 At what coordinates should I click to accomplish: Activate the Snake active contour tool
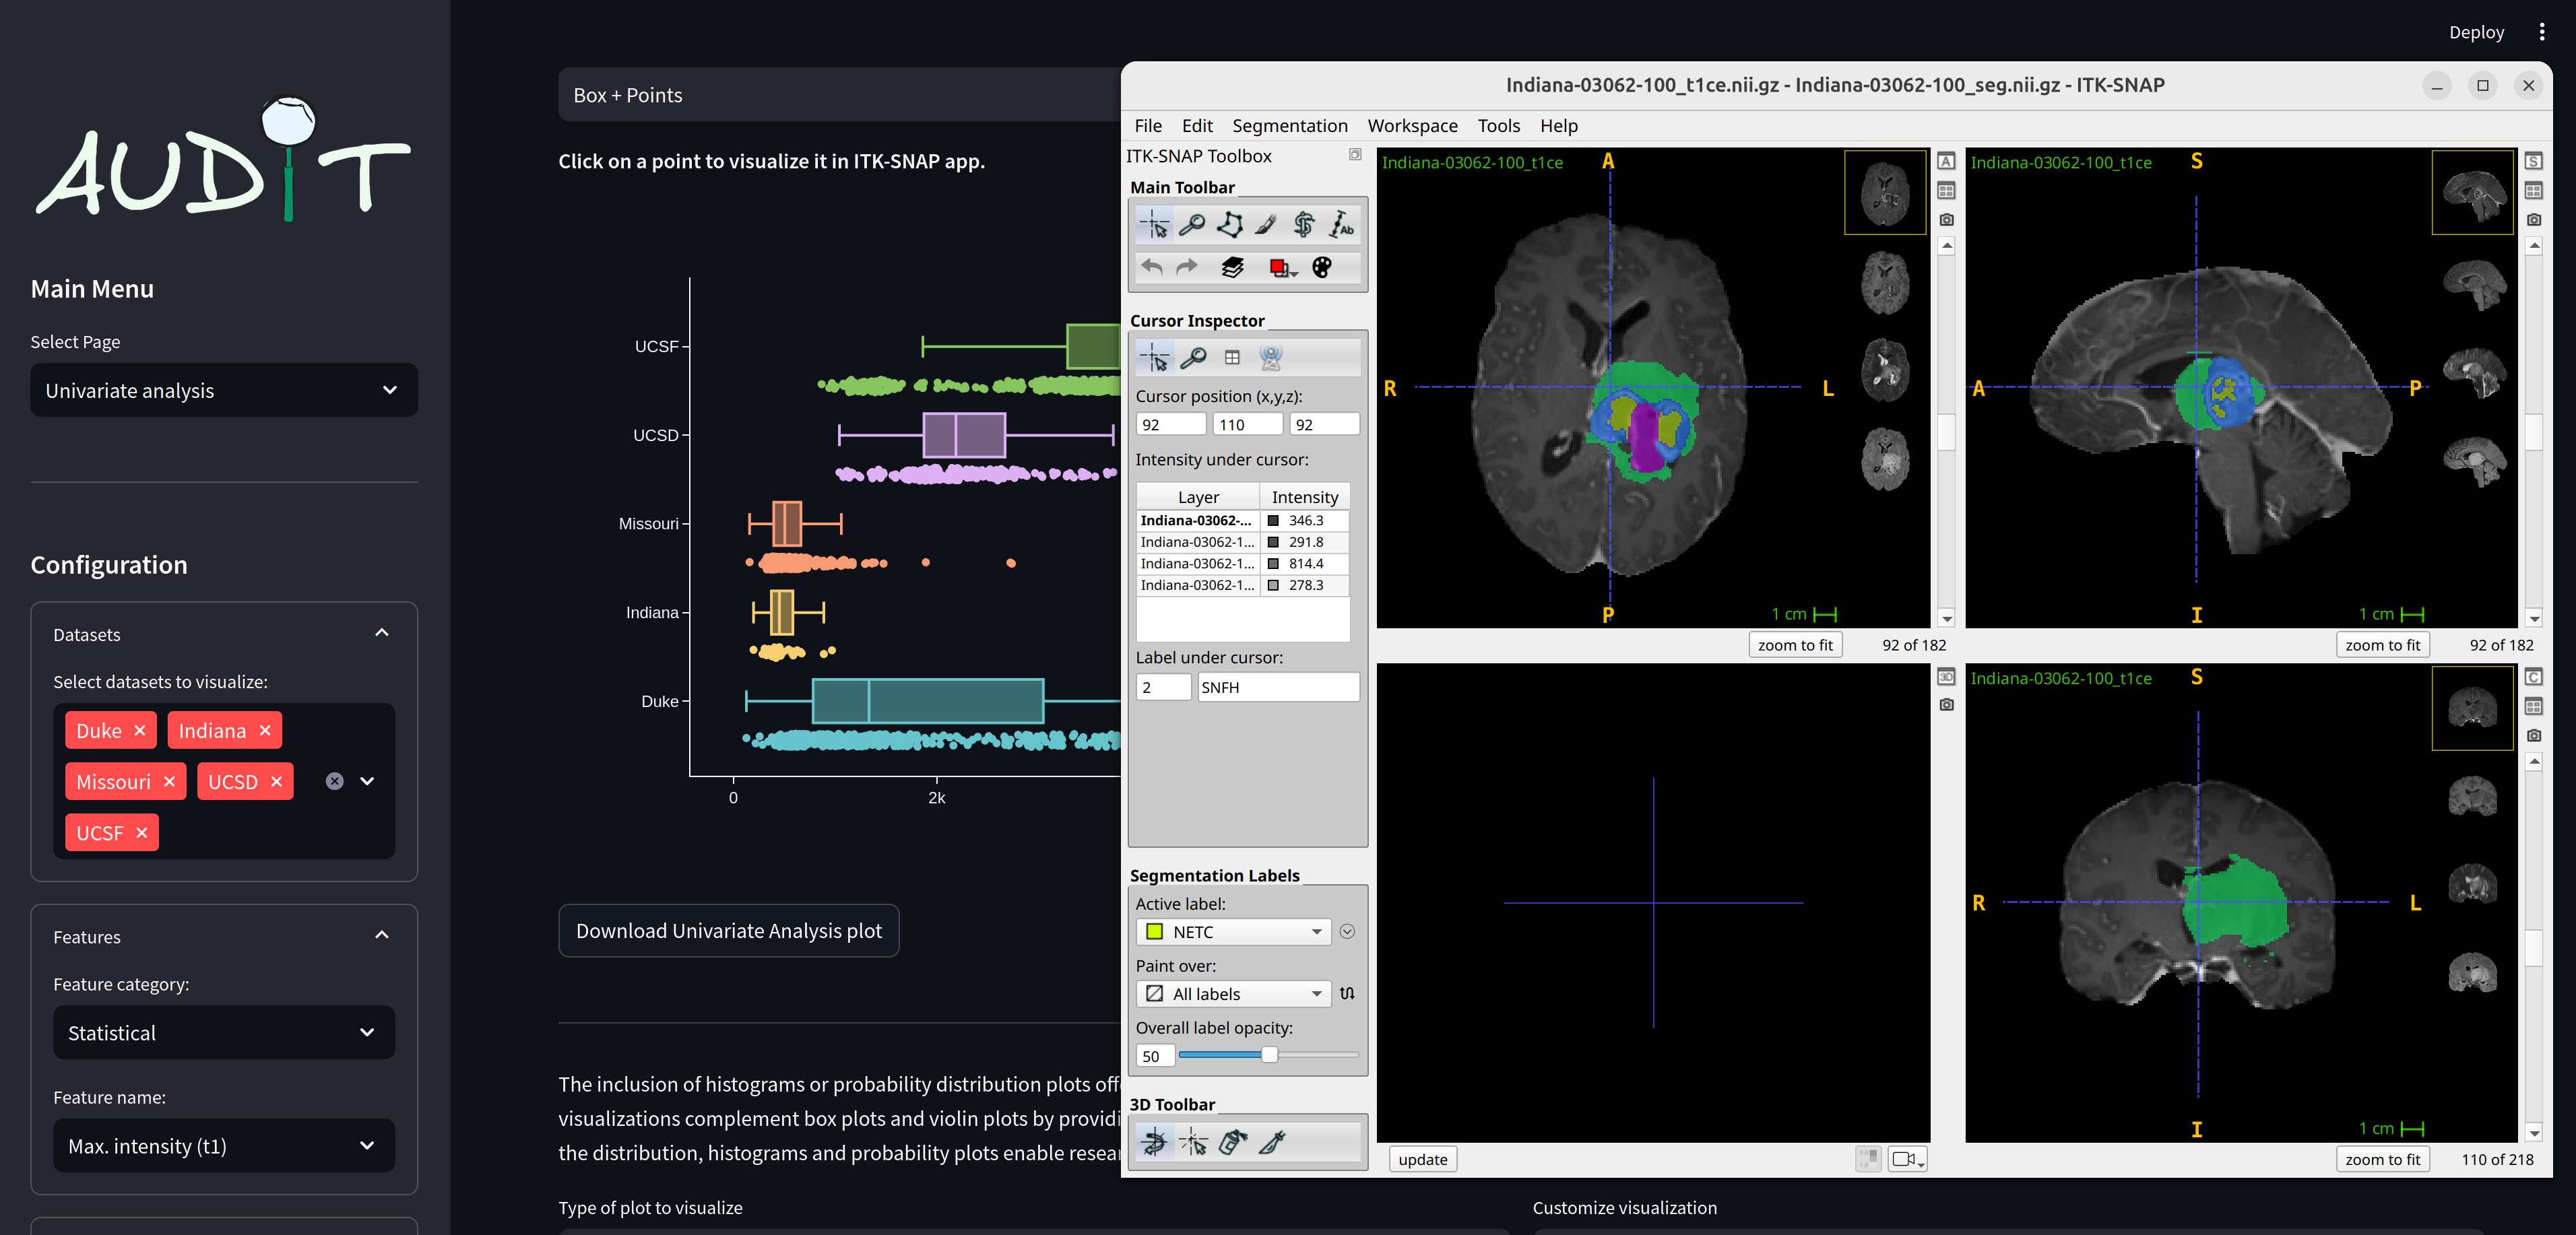[1303, 225]
